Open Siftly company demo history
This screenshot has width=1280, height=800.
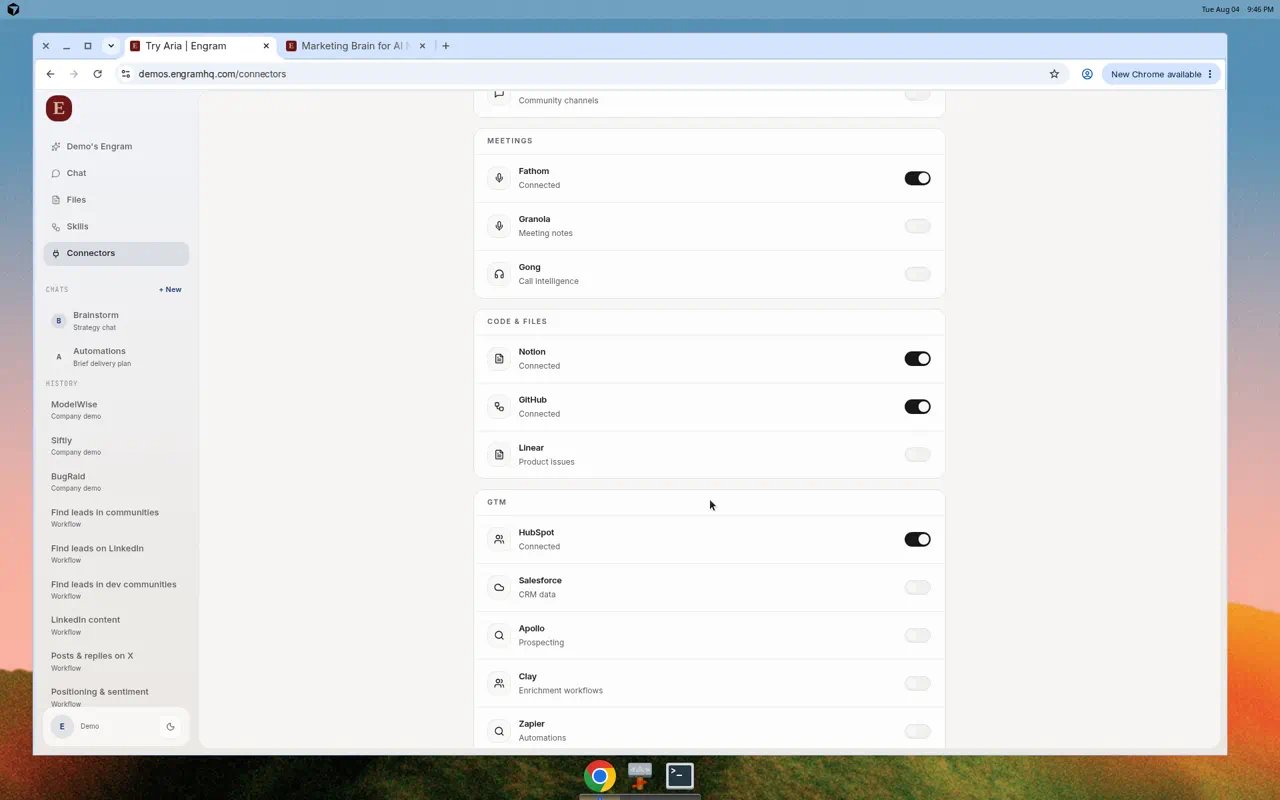pos(116,446)
